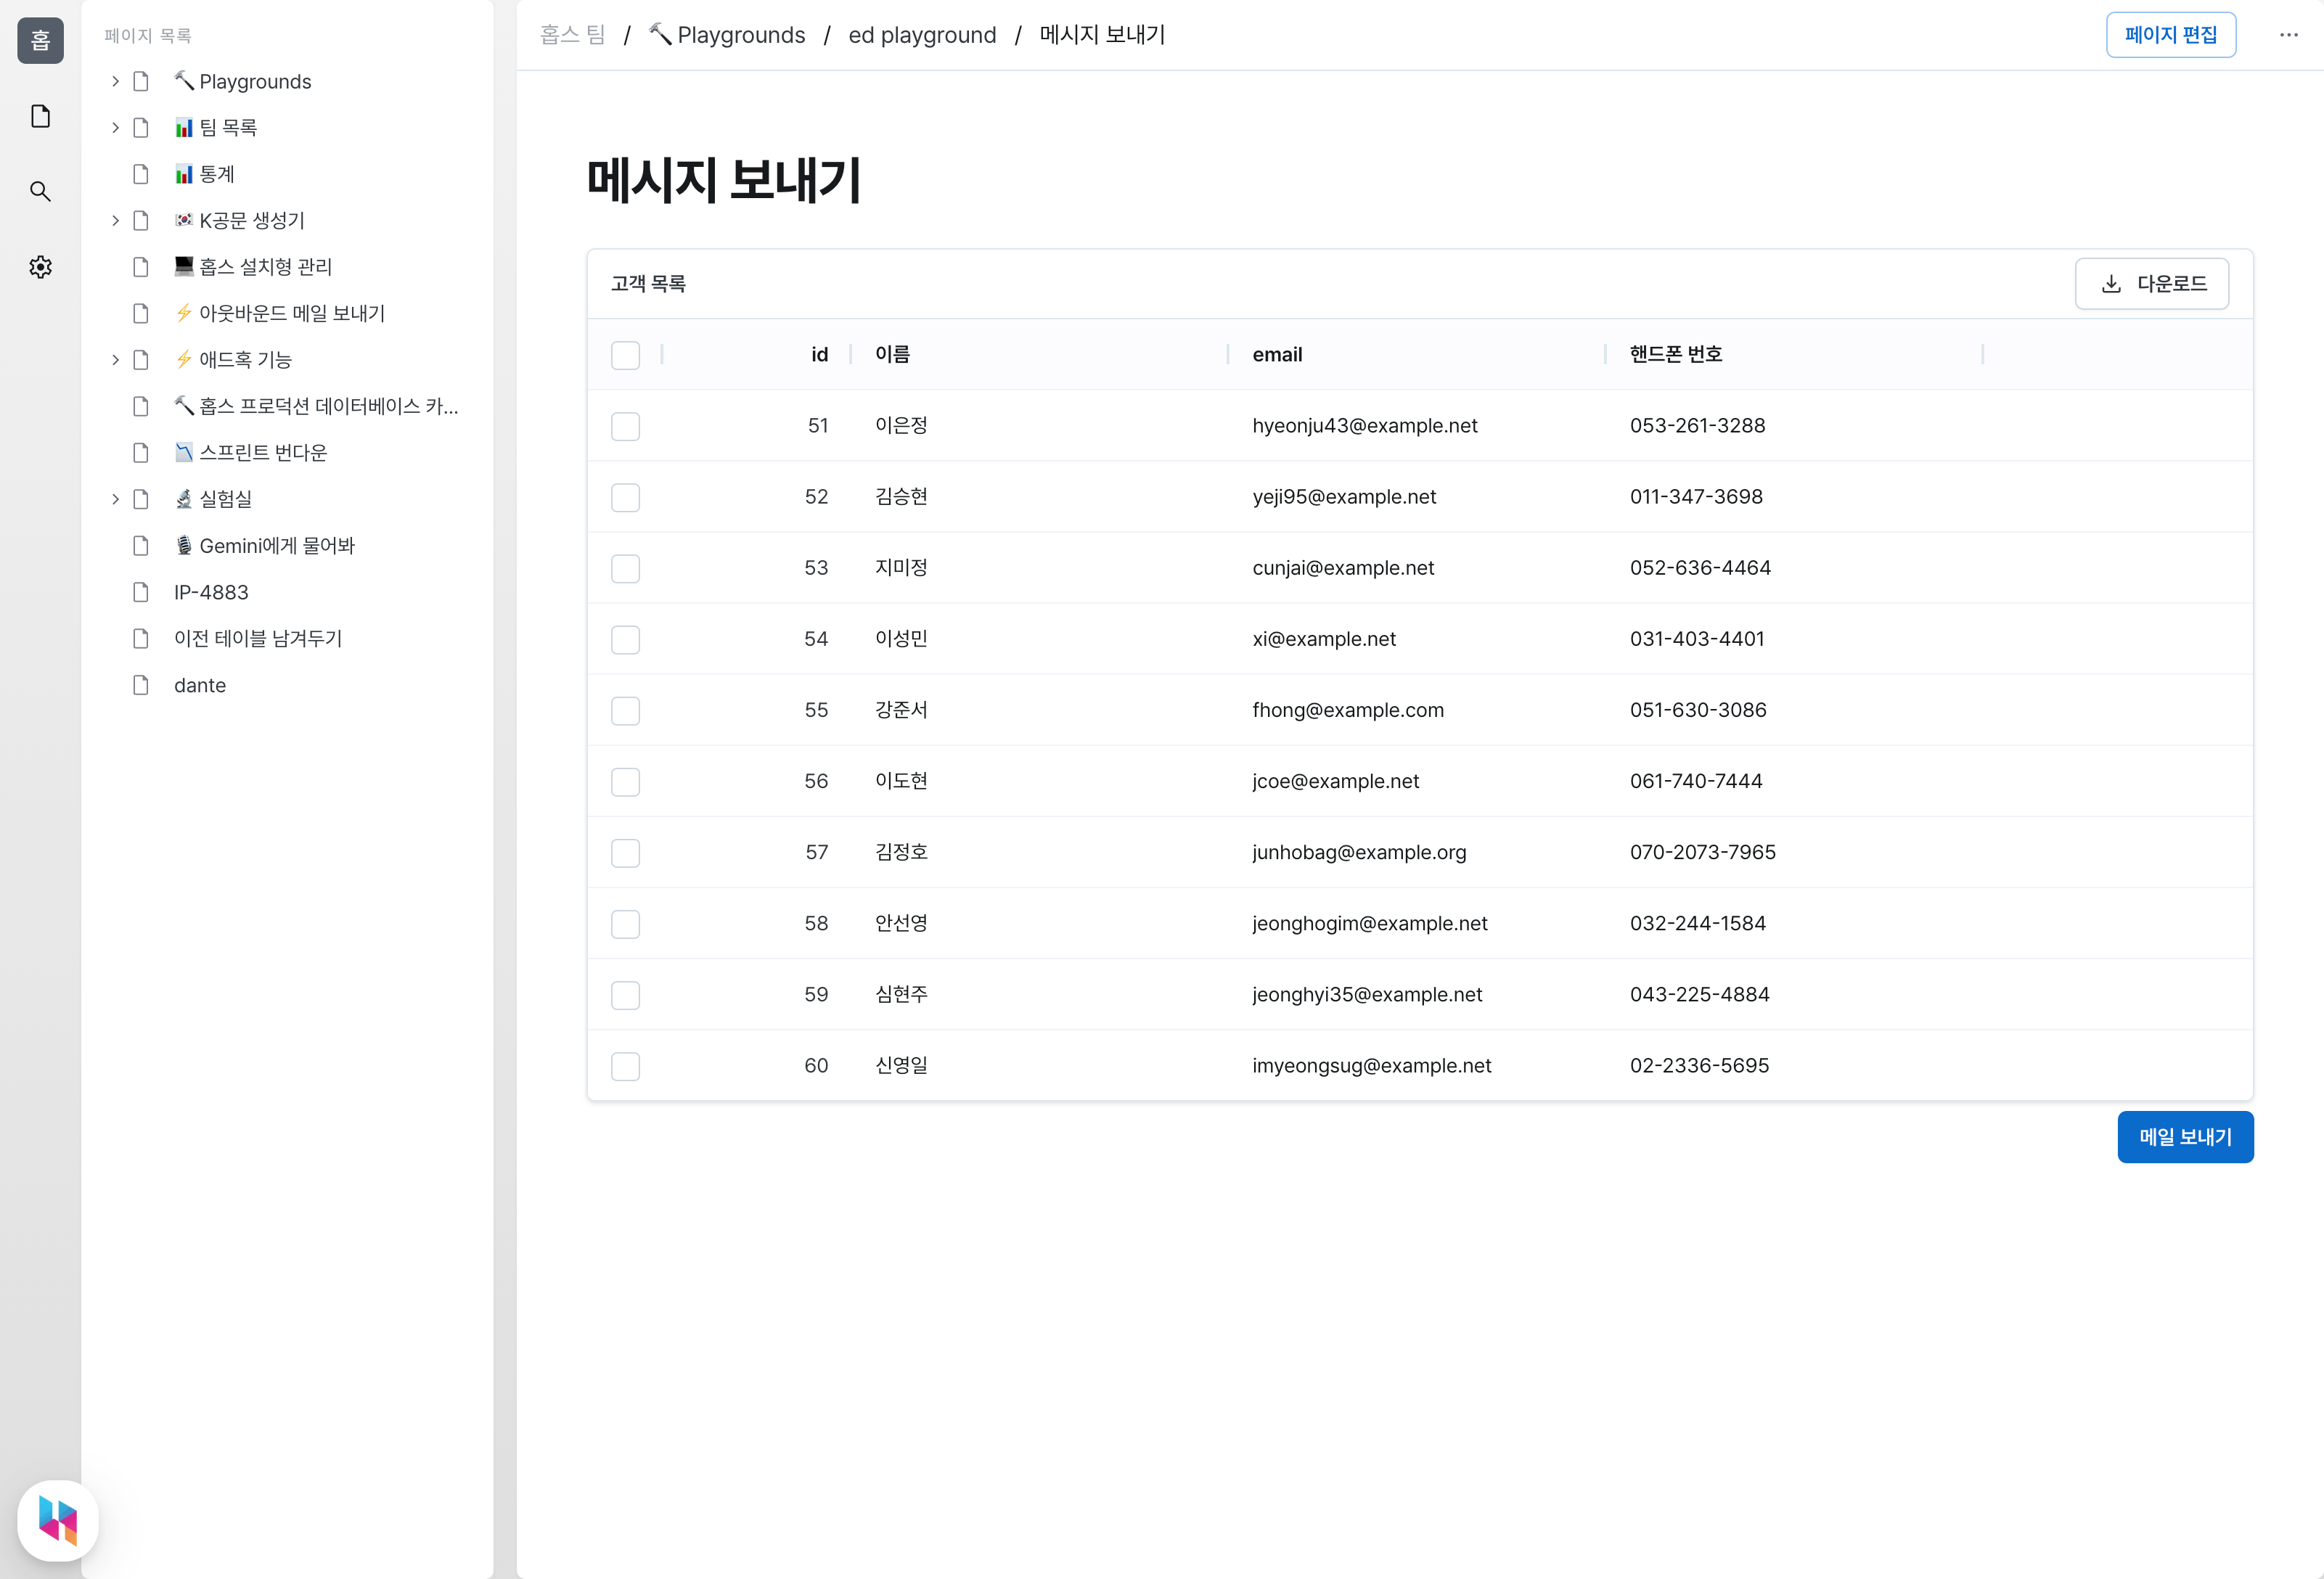
Task: Click phone number 070-2073-7965 cell
Action: 1702,852
